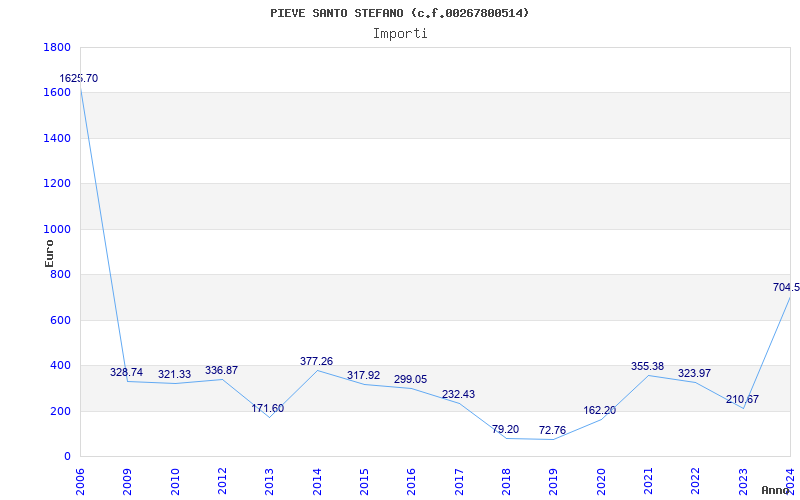Viewport: 800px width, 500px height.
Task: Click the data label 210.67
Action: click(742, 399)
